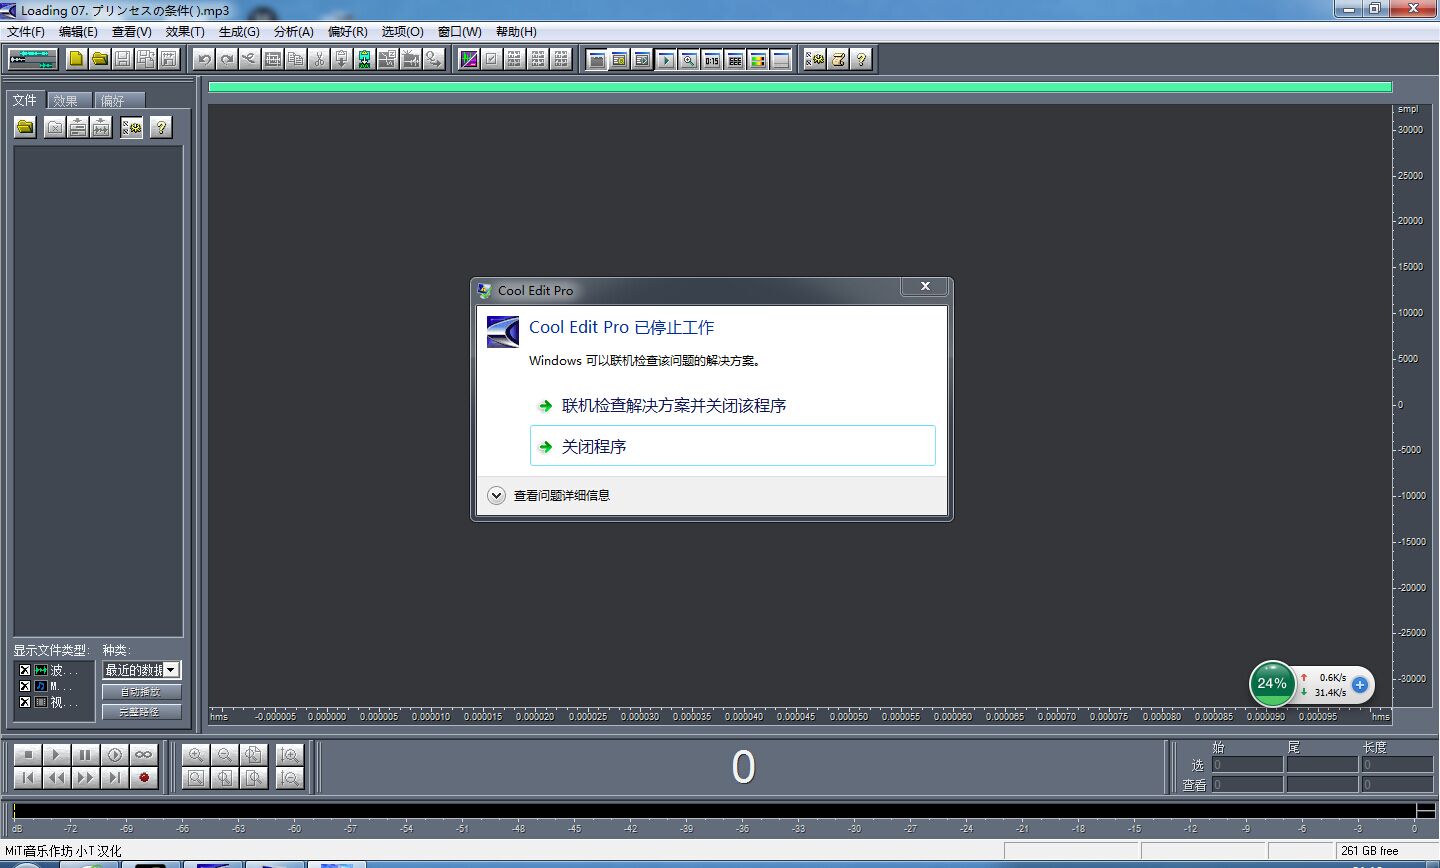1440x868 pixels.
Task: Jump to the beginning with the go-to-start button
Action: coord(28,777)
